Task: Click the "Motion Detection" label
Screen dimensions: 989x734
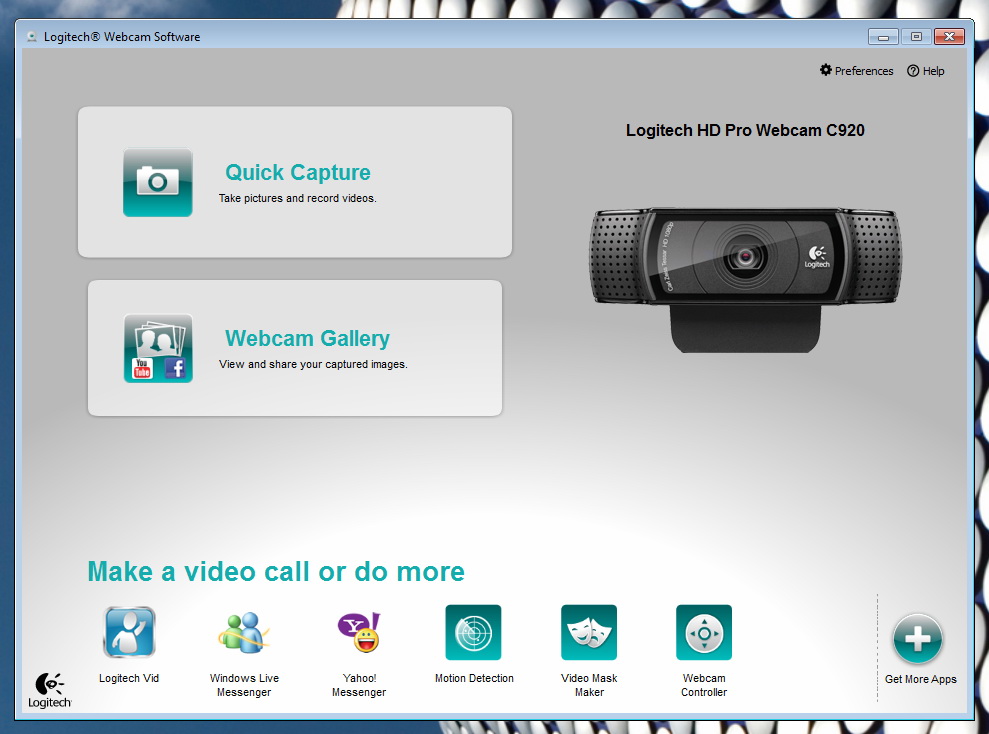Action: tap(474, 679)
